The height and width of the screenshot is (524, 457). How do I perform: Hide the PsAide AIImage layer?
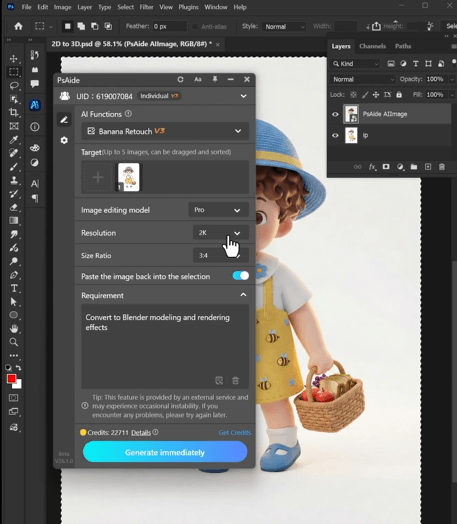coord(335,114)
